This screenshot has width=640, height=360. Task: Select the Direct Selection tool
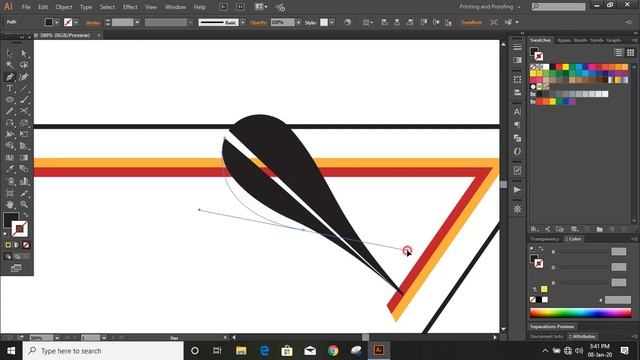coord(24,53)
